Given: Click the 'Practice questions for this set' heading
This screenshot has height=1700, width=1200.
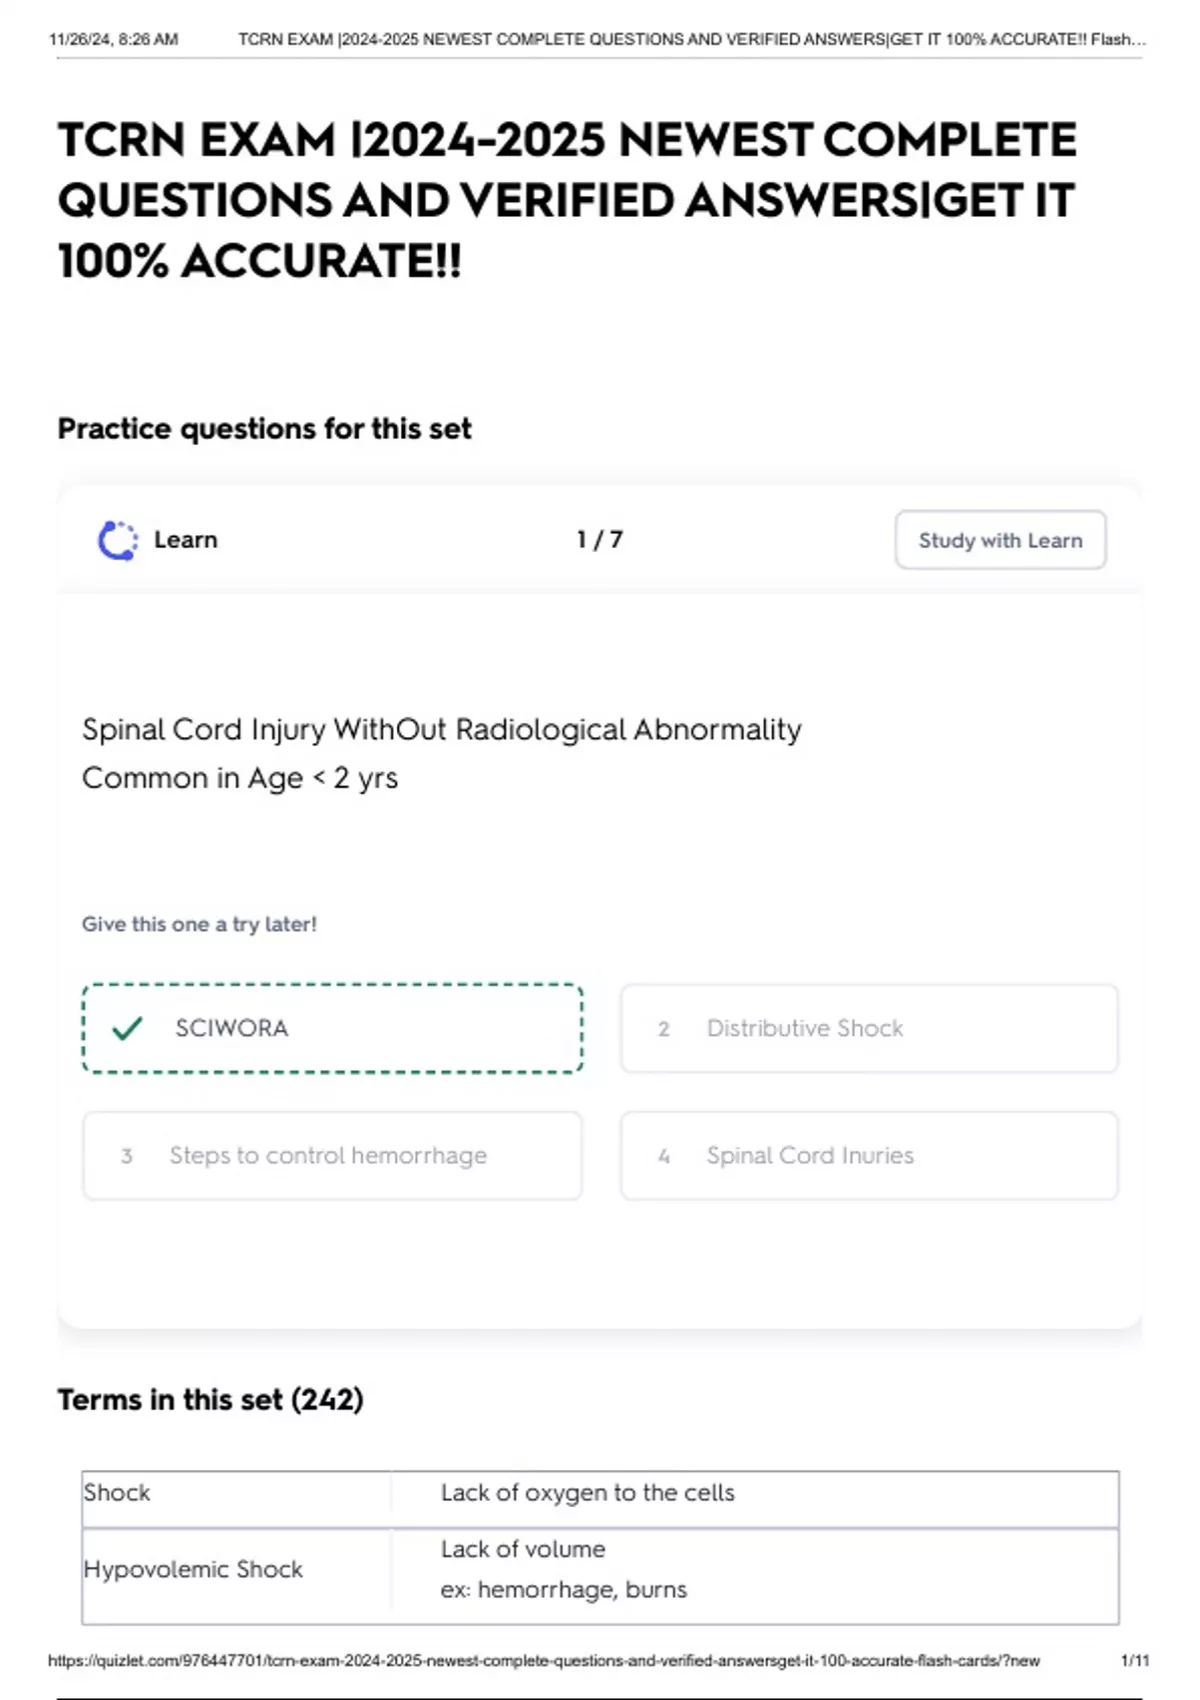Looking at the screenshot, I should [x=264, y=429].
